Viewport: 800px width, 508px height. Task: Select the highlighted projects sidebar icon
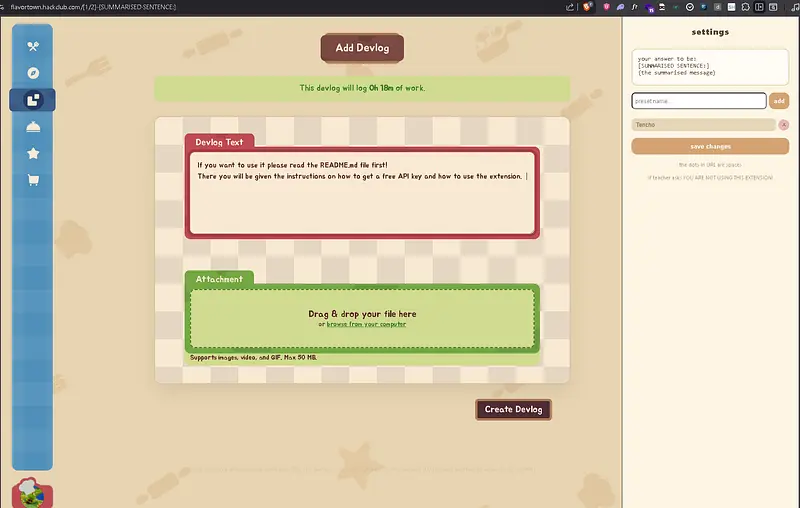[x=33, y=100]
